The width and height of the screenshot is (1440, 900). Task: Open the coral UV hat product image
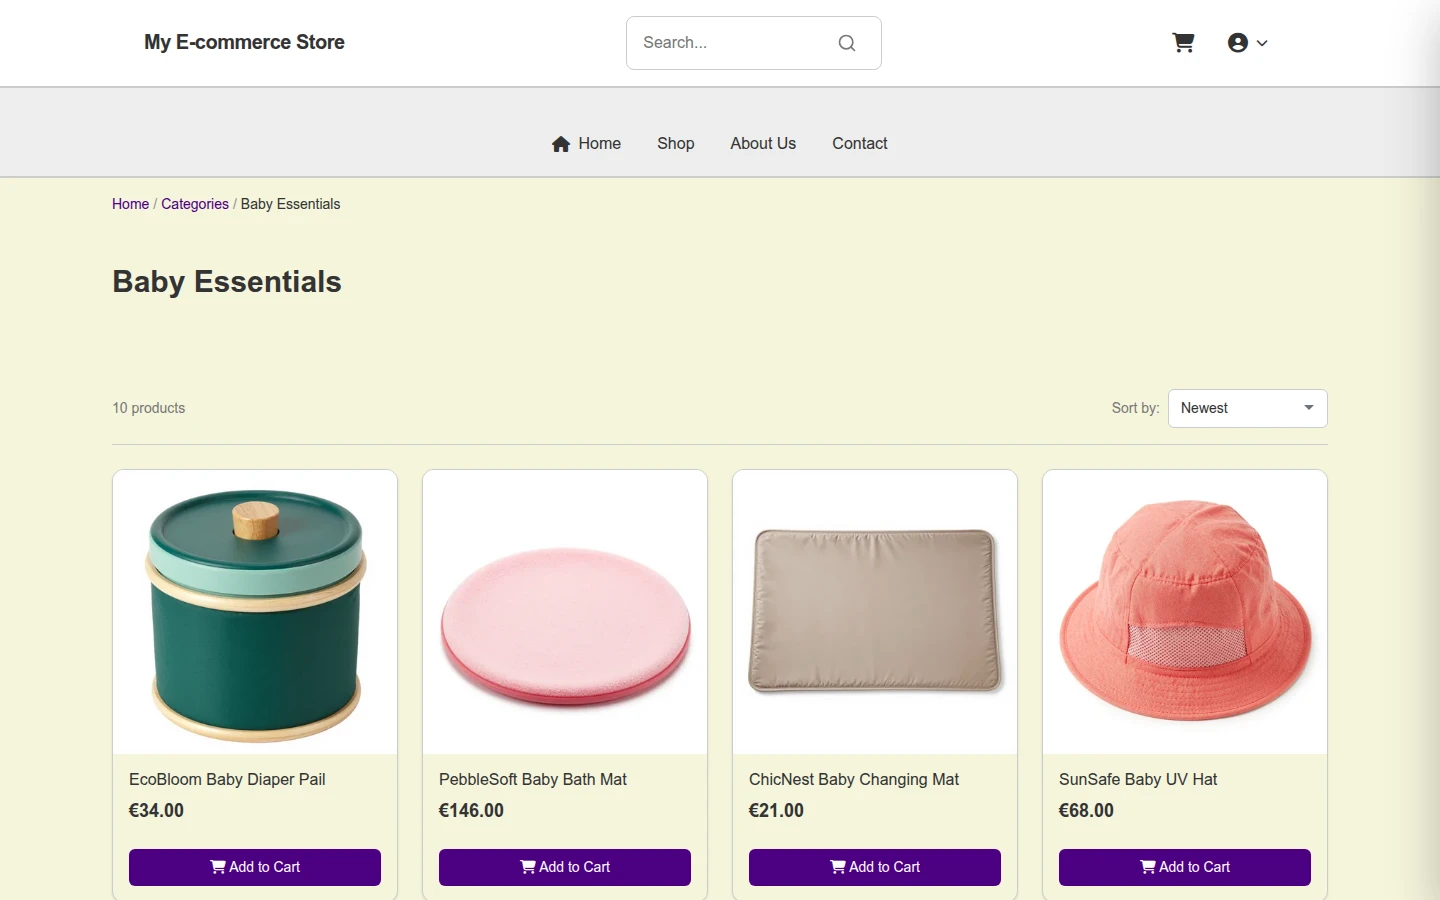(x=1185, y=612)
